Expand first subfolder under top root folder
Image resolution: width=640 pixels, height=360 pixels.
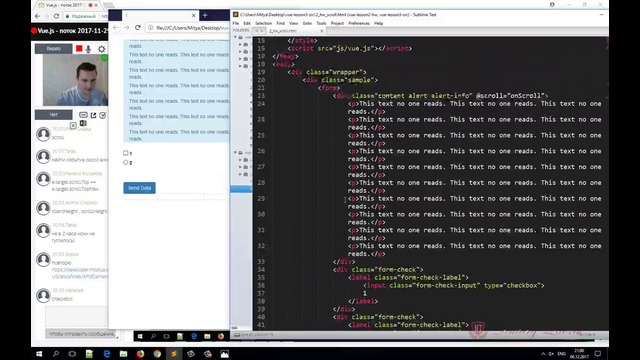(240, 44)
